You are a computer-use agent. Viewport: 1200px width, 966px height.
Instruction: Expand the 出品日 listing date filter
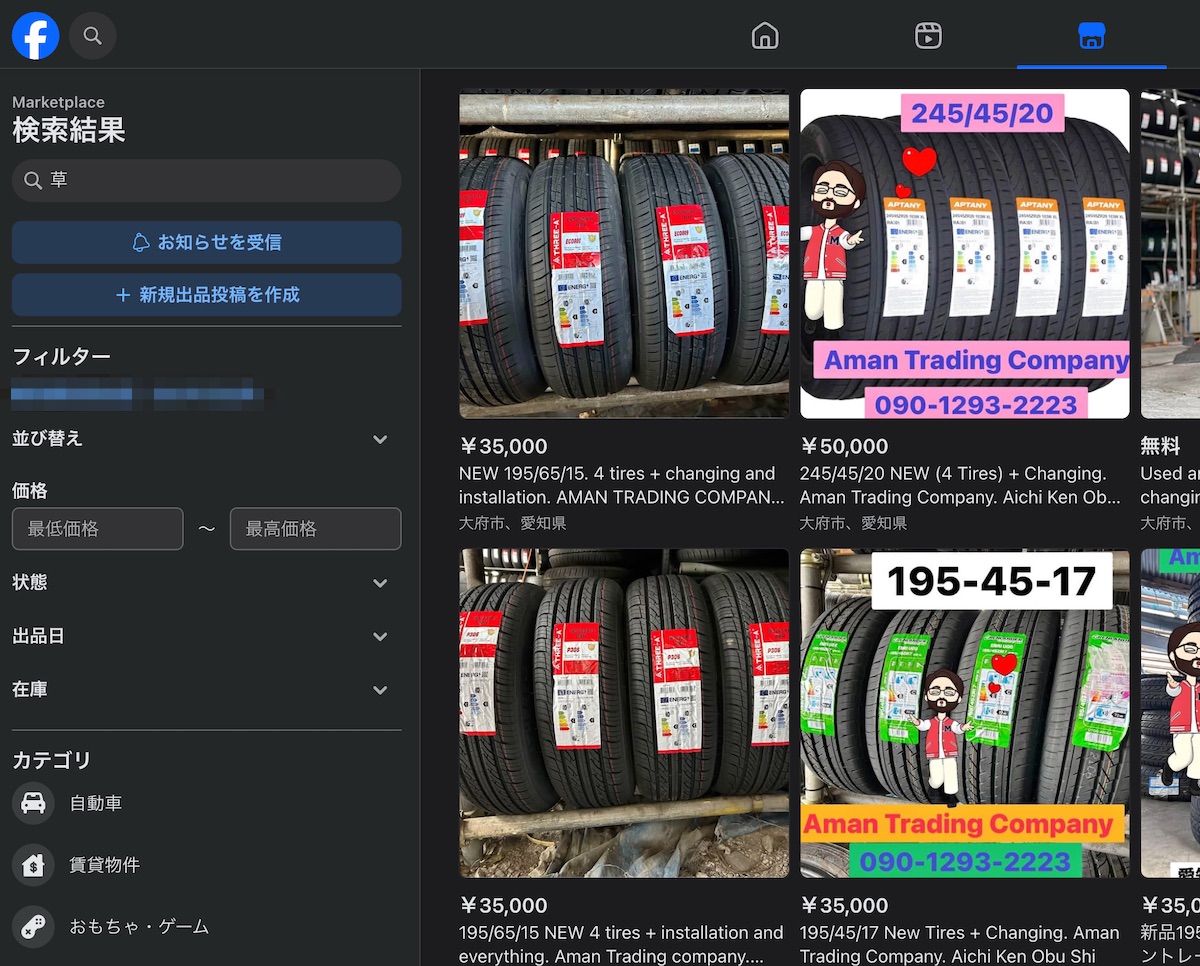tap(380, 636)
